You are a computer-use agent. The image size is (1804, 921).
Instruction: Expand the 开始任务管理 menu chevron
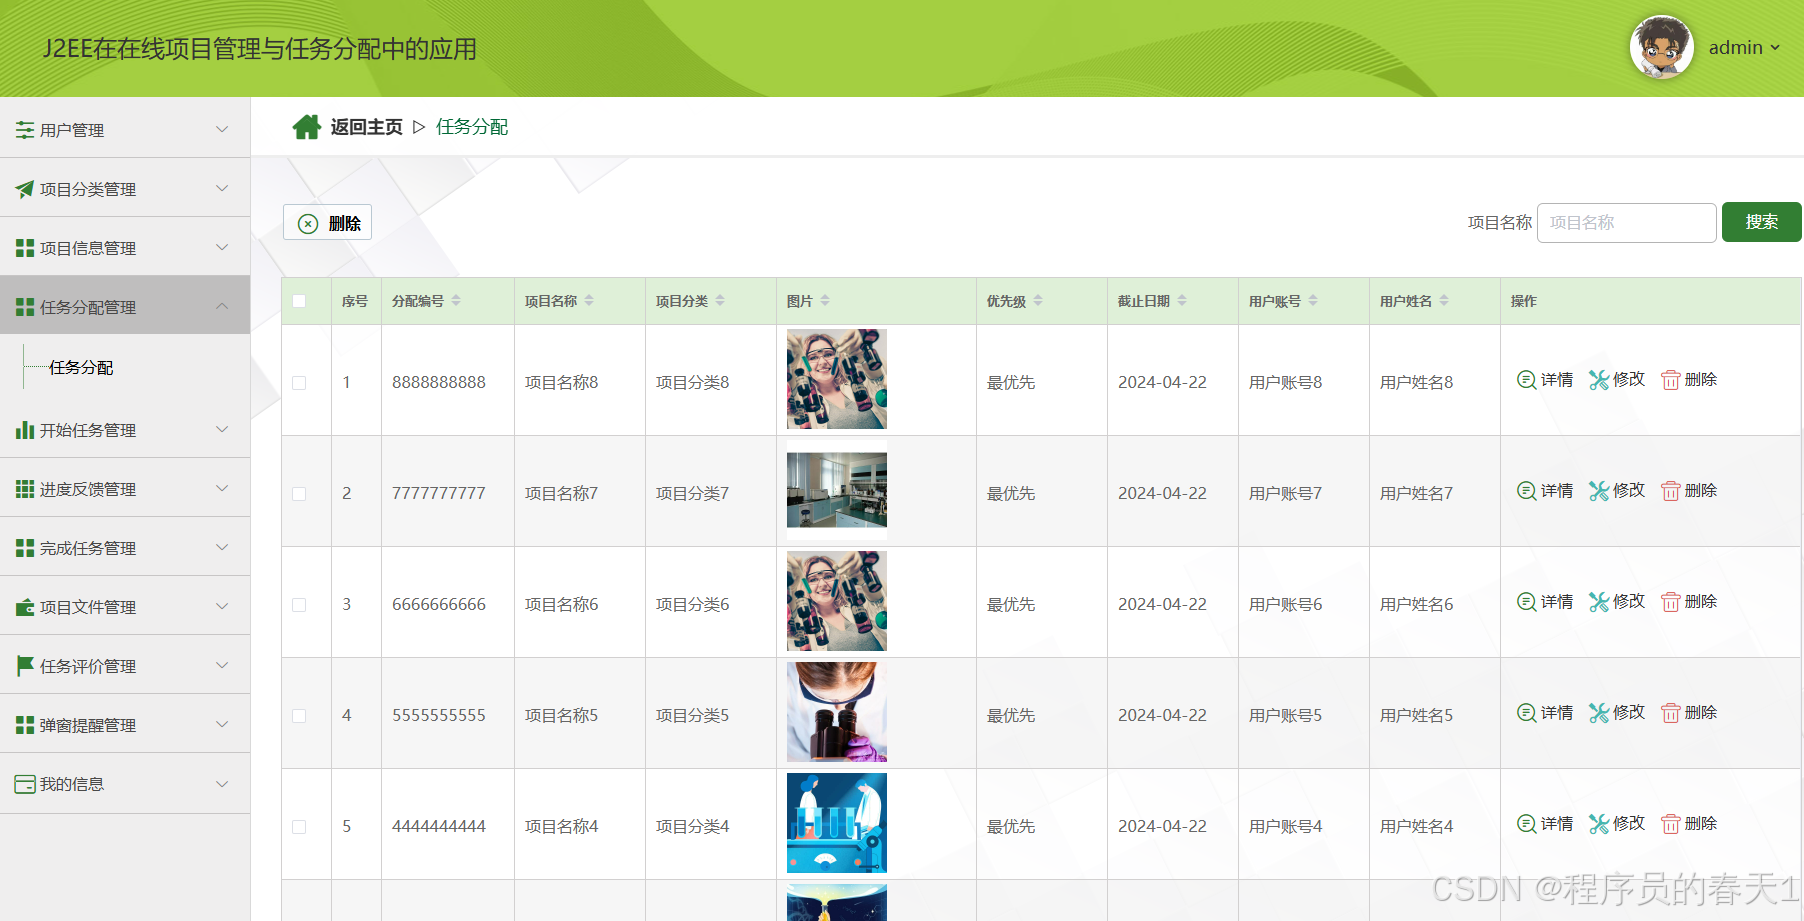(222, 429)
